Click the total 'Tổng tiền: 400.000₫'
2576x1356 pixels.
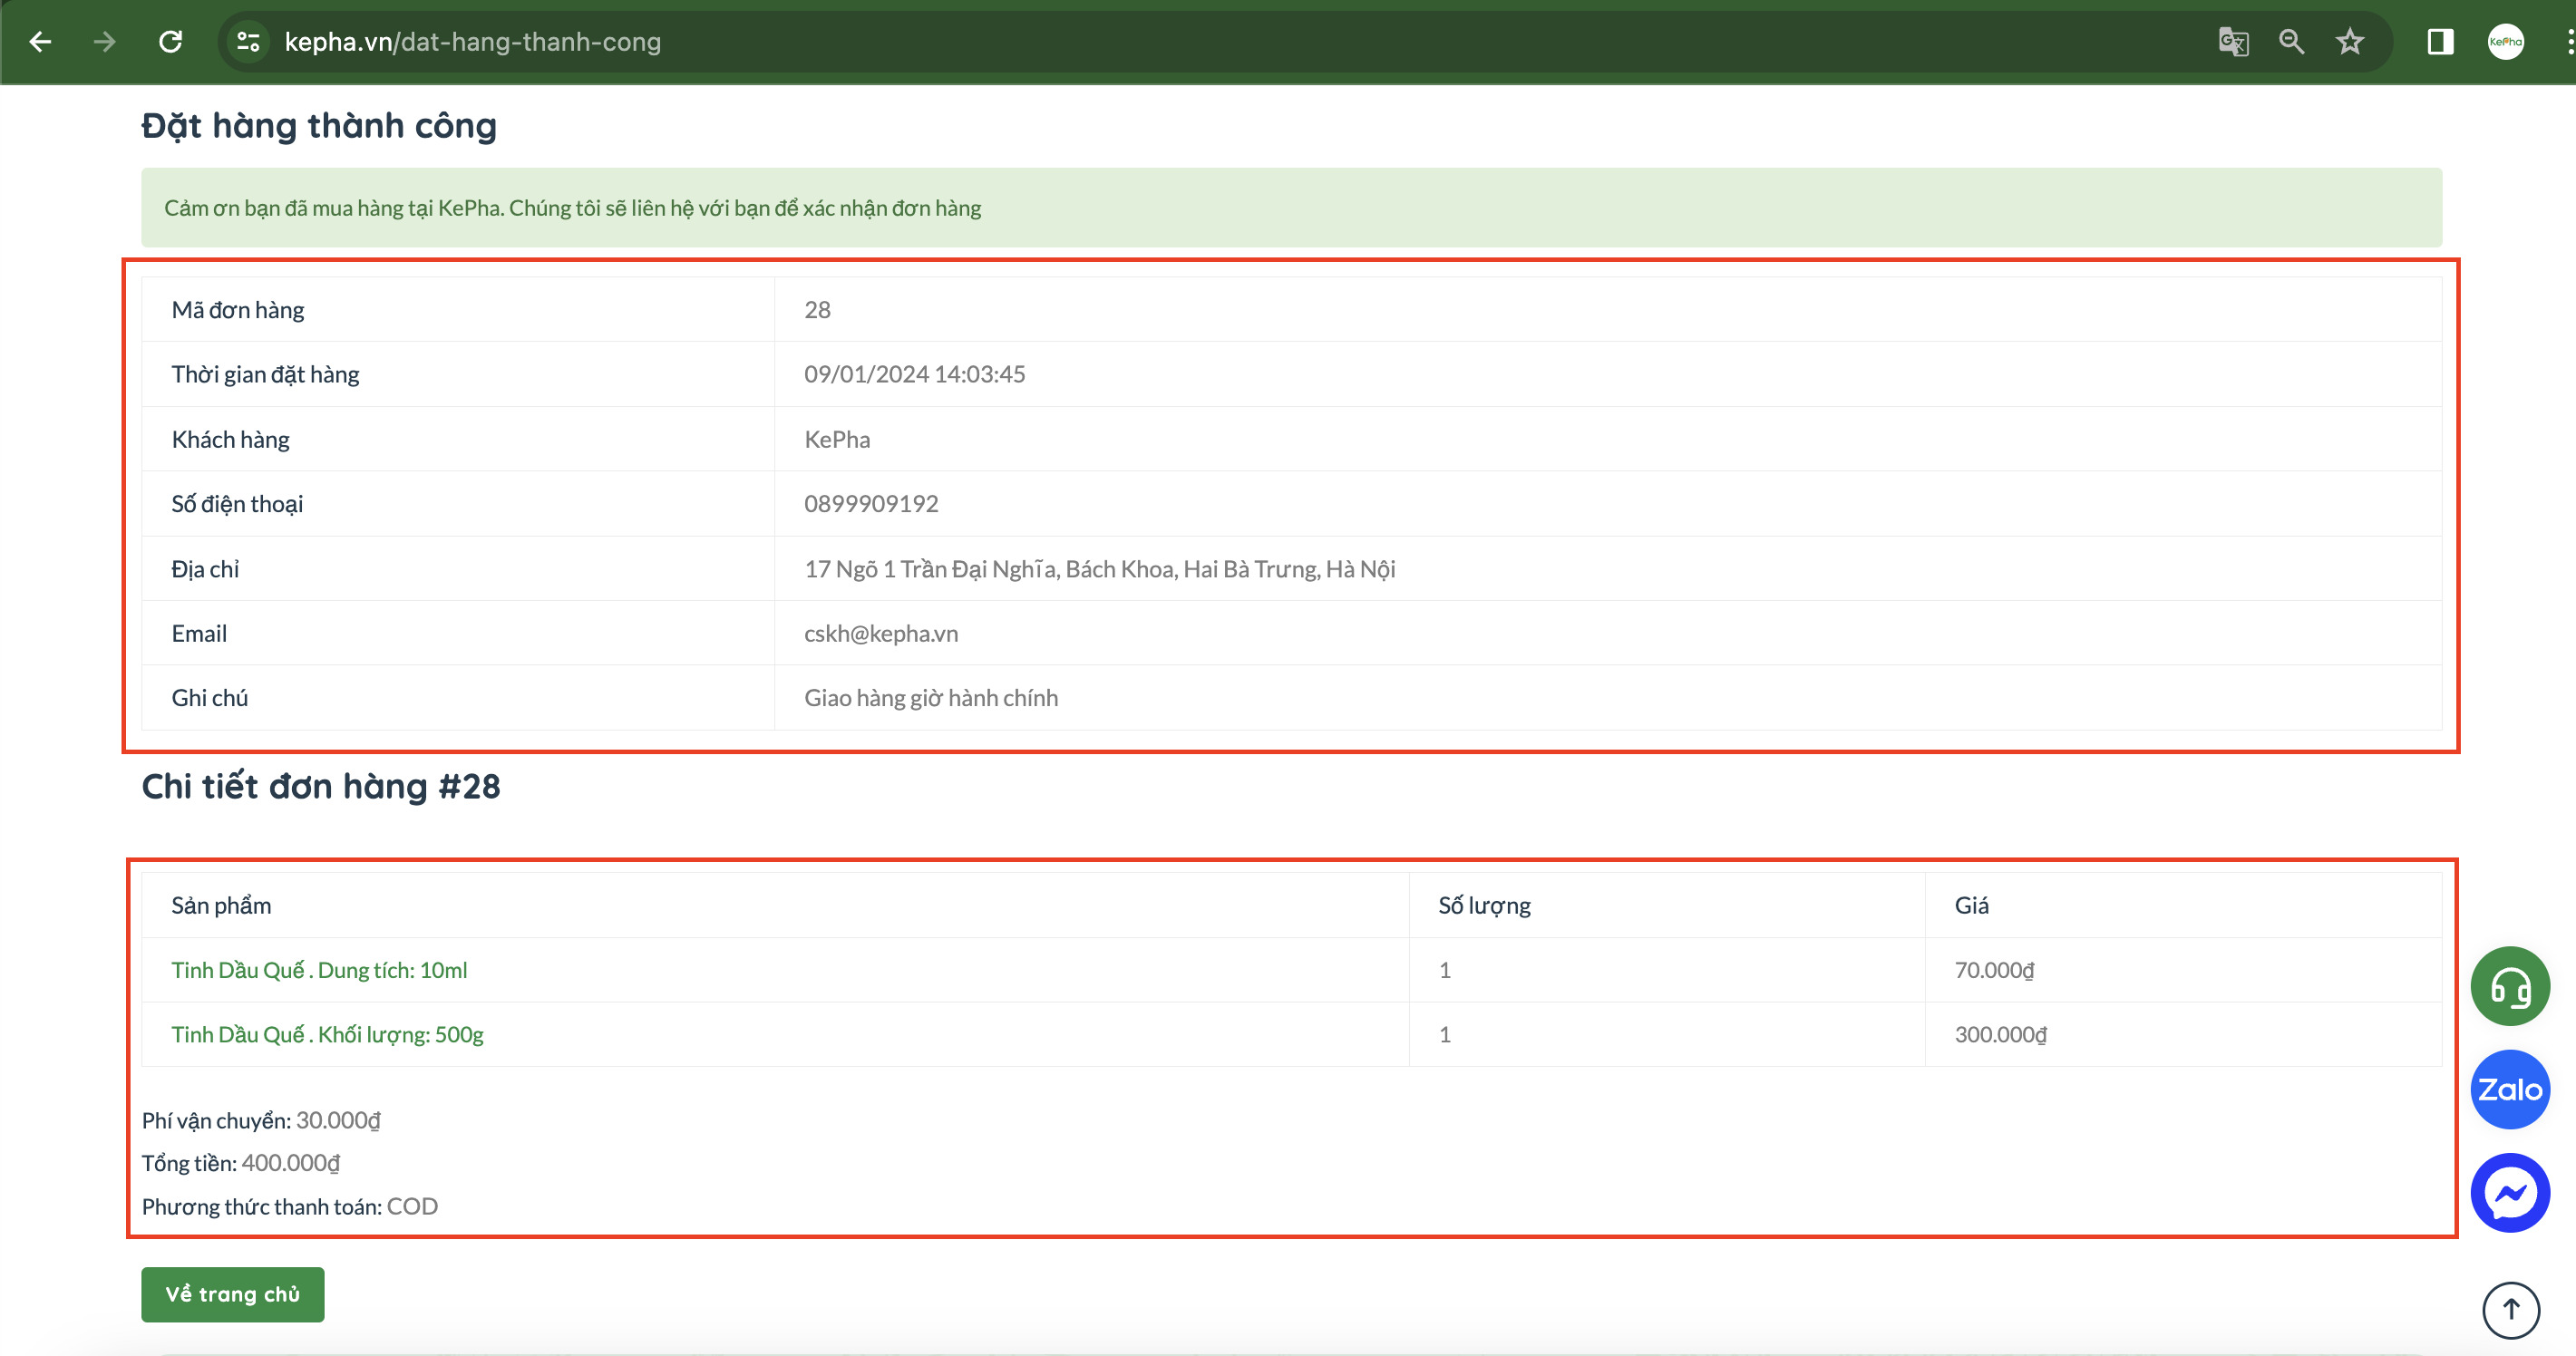[x=241, y=1163]
